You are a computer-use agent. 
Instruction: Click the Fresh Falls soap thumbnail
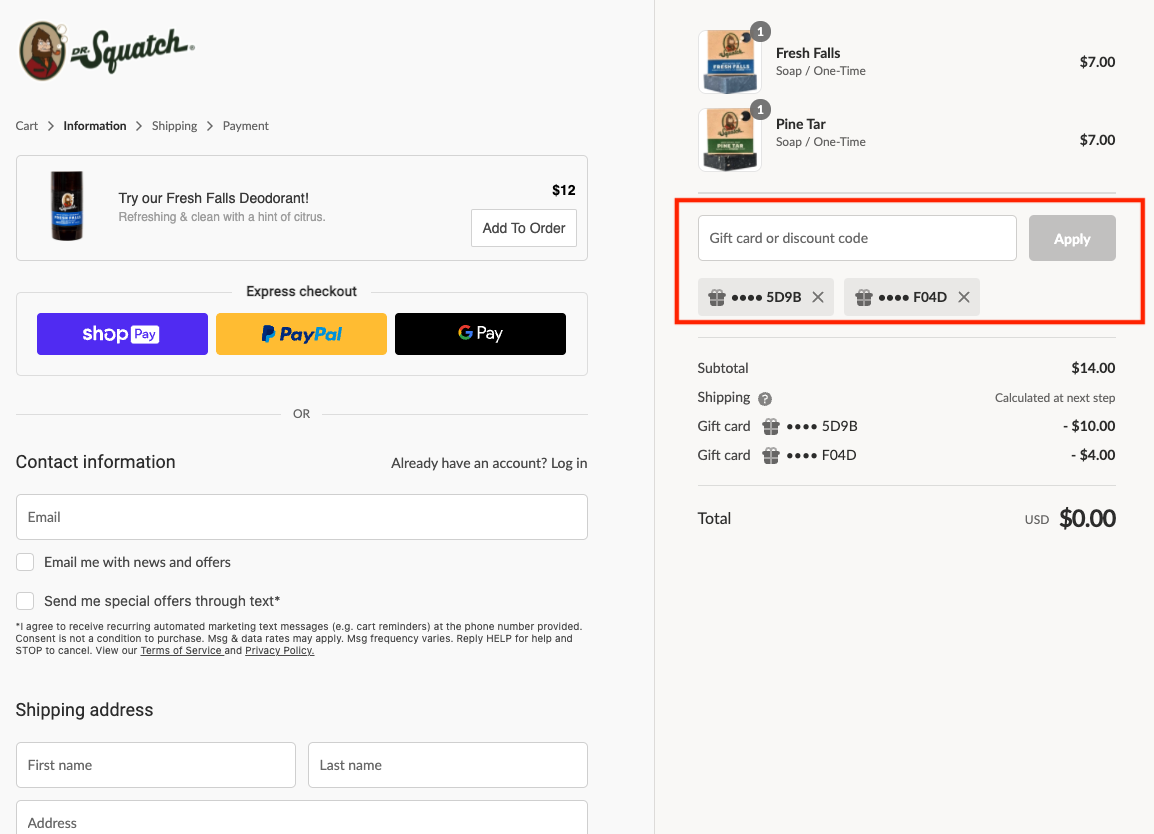(x=729, y=62)
